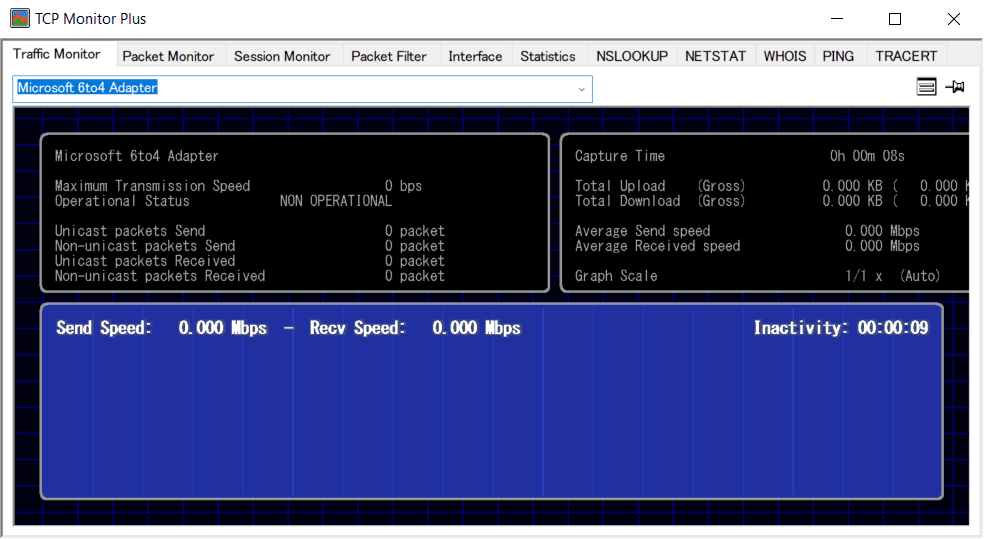Click the Microsoft 6to4 Adapter heading in info panel
984x539 pixels.
coord(136,156)
